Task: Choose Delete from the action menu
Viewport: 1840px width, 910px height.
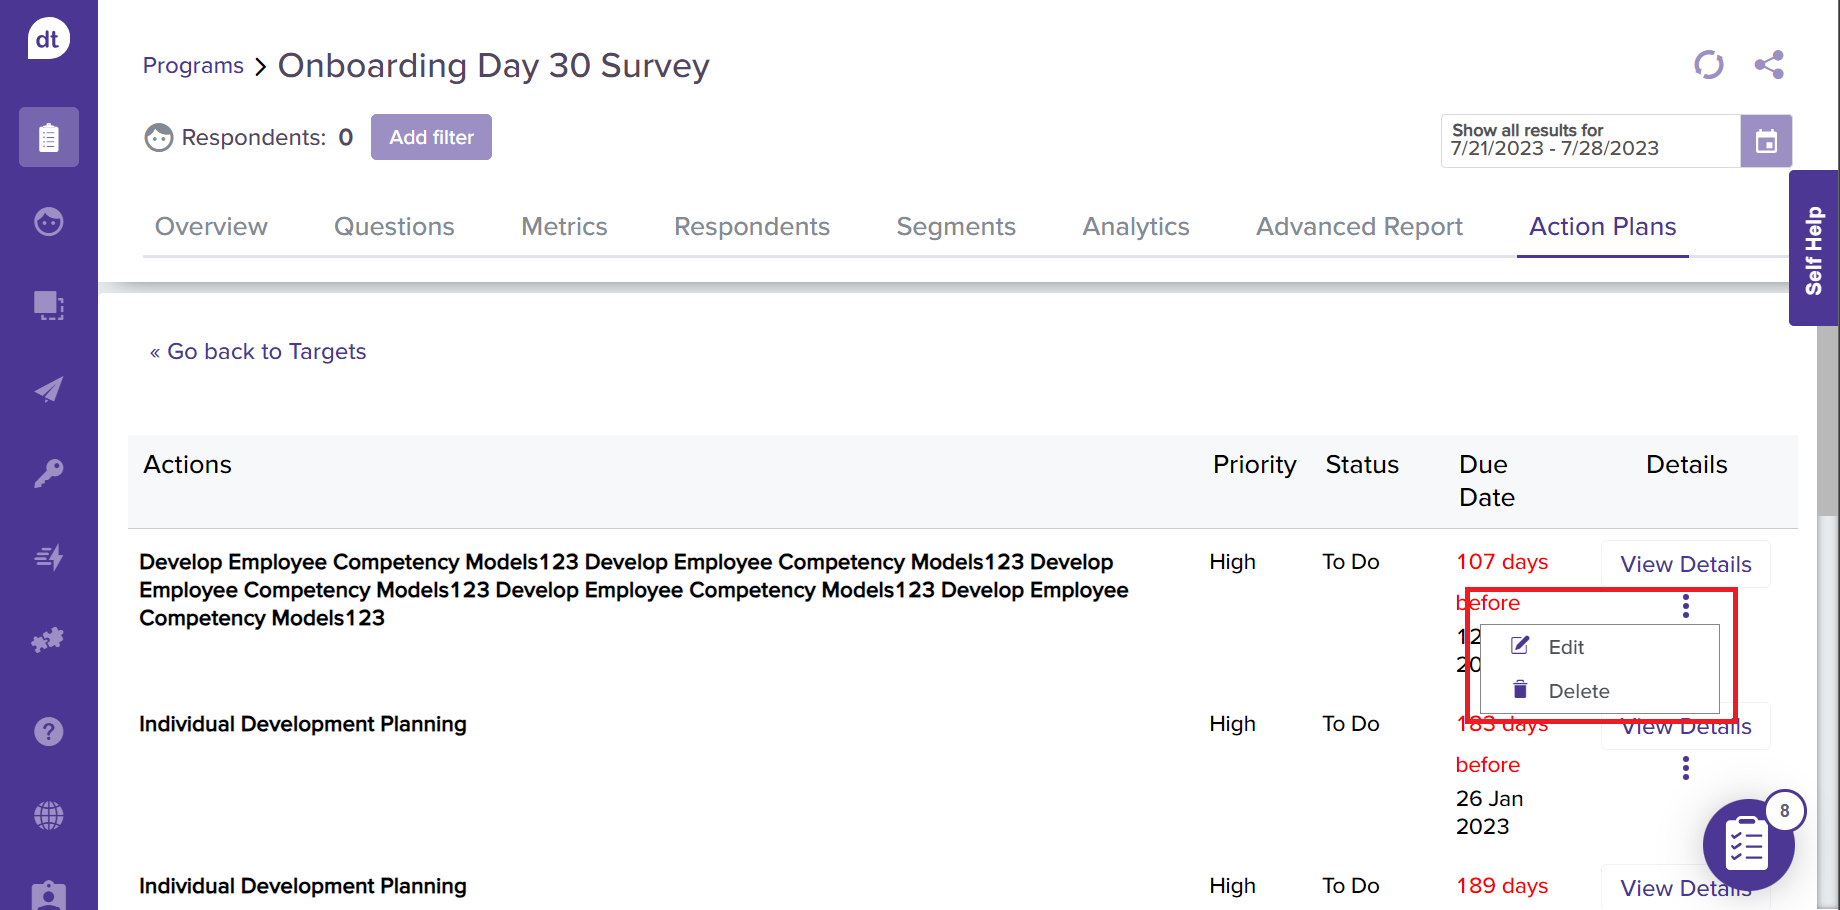Action: coord(1578,691)
